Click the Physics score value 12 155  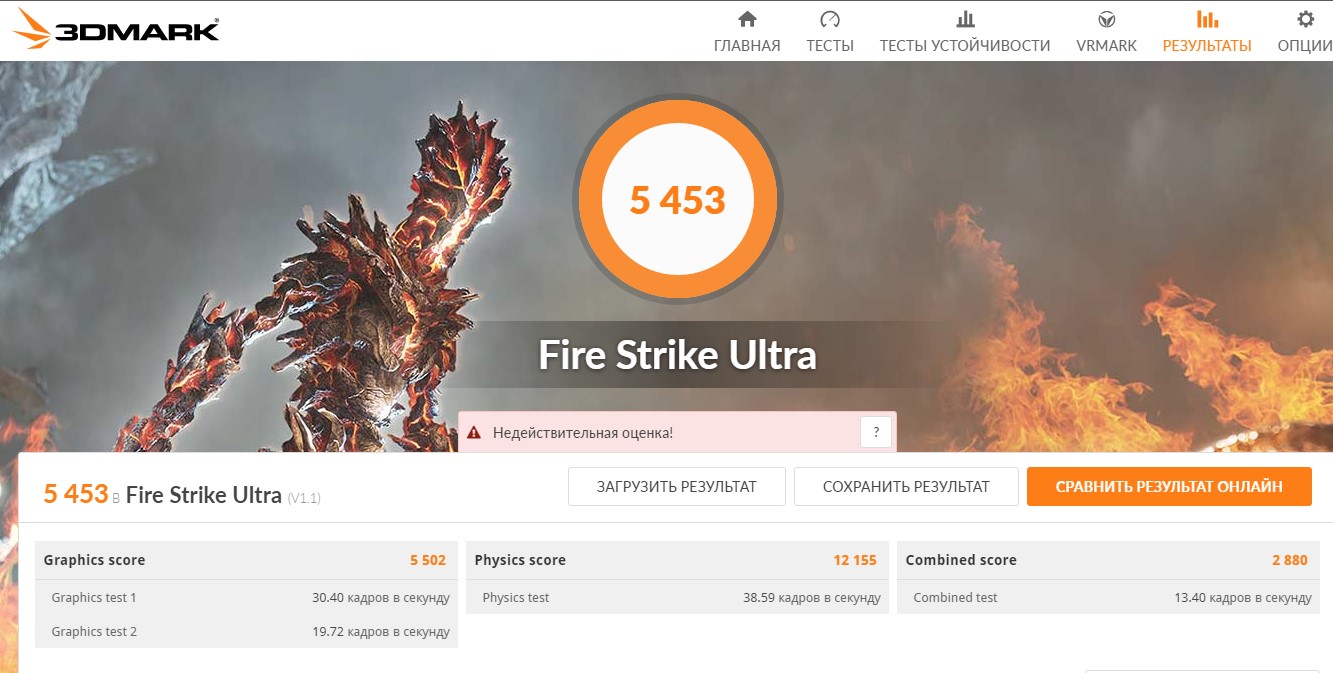click(855, 560)
